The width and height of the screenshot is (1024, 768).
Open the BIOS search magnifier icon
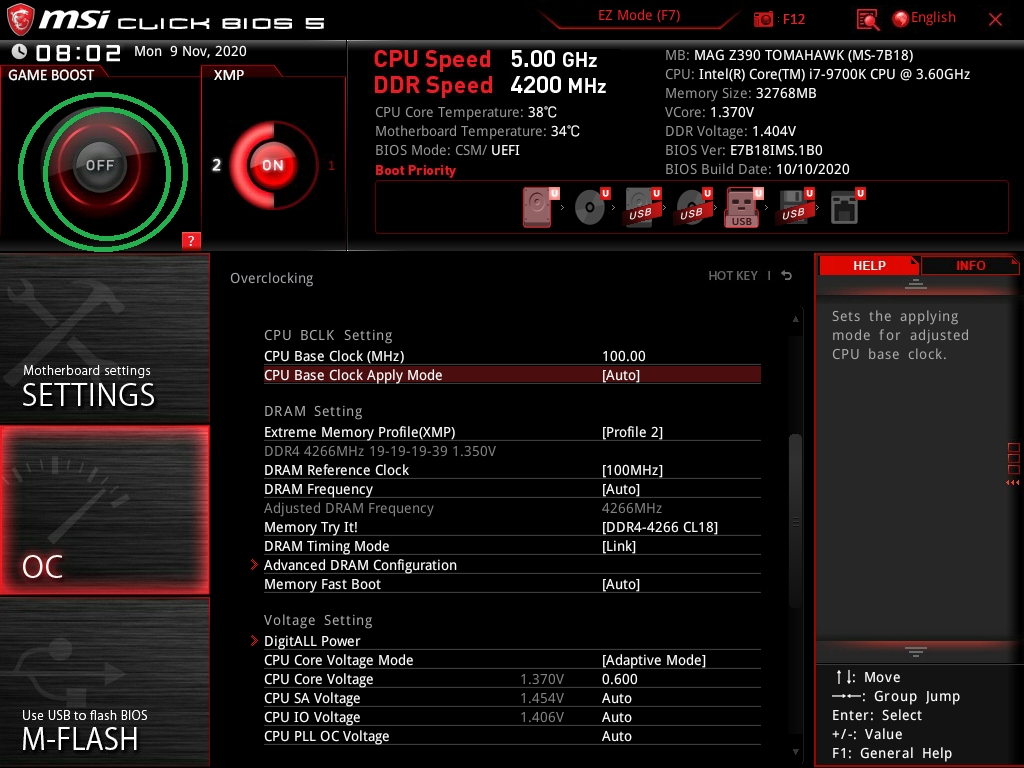(867, 20)
